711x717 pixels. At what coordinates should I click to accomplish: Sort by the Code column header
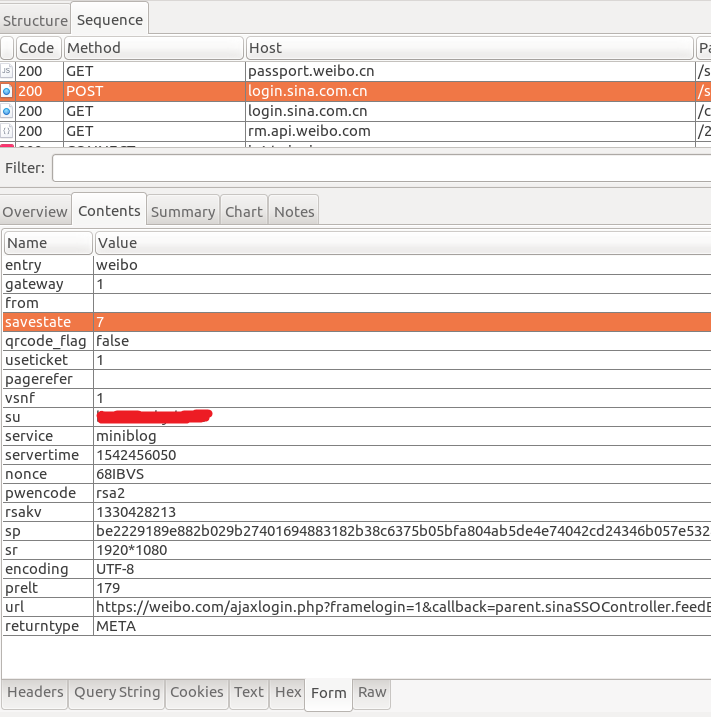tap(39, 48)
